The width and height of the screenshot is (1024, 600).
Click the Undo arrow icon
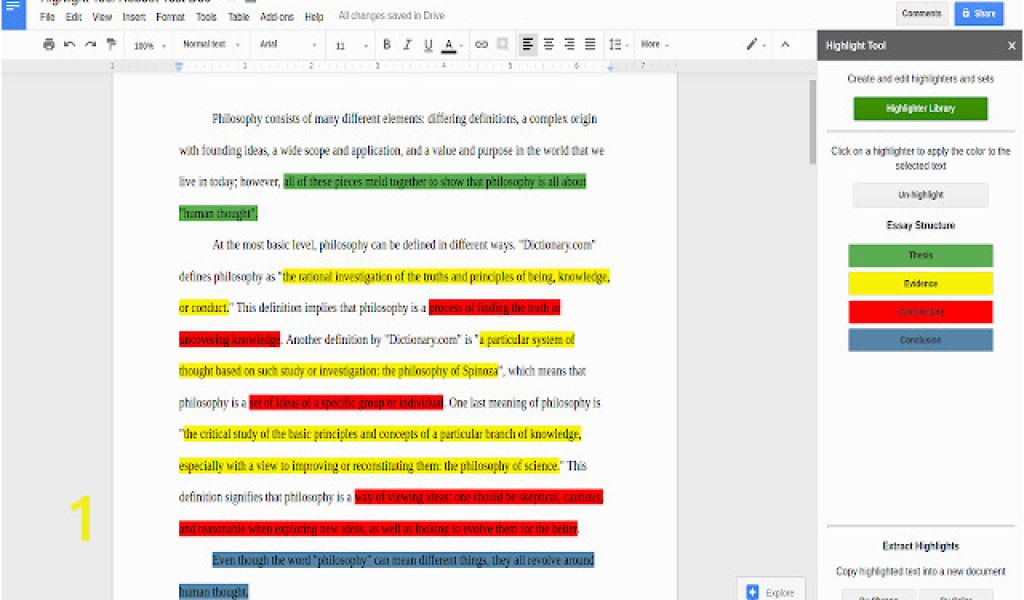69,44
